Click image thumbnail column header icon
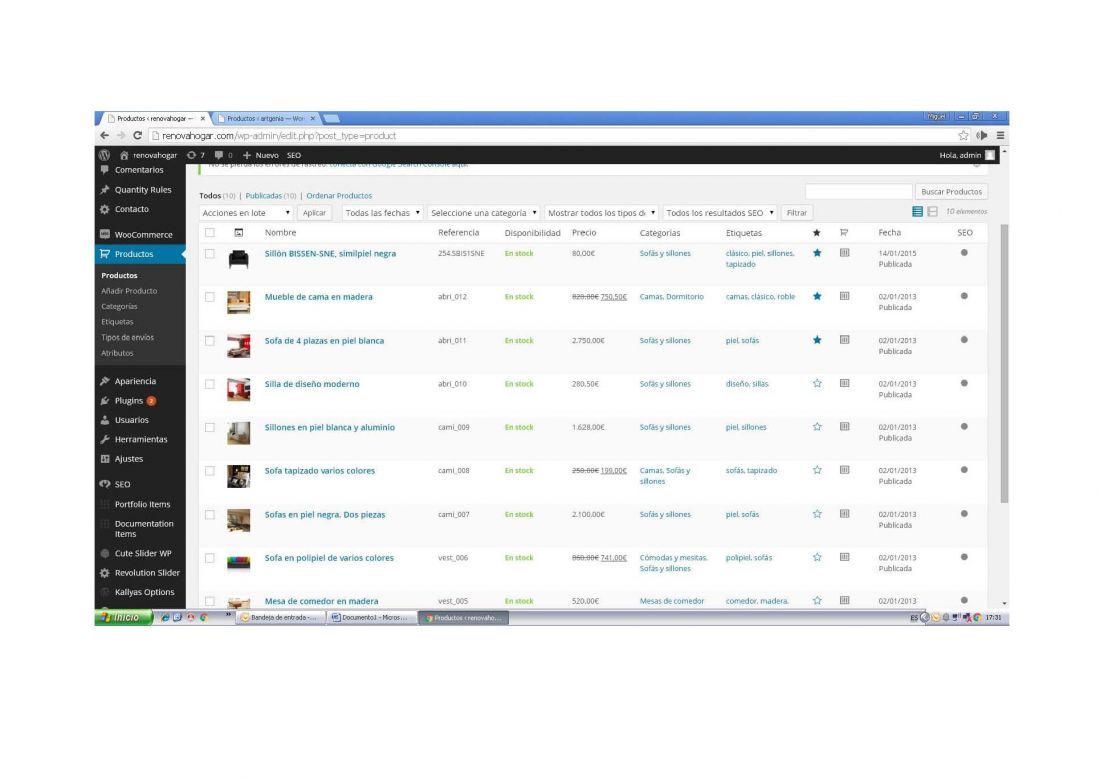This screenshot has width=1100, height=778. coord(239,233)
